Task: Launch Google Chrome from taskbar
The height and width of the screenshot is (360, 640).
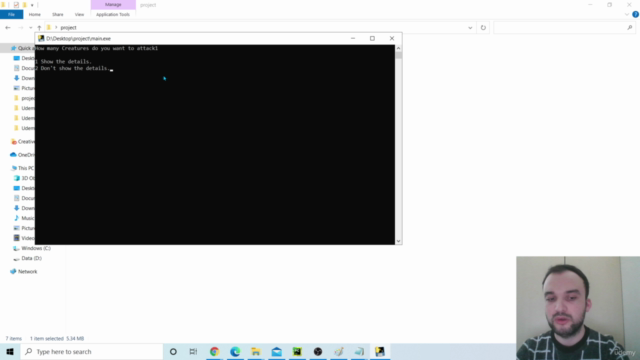Action: (214, 351)
